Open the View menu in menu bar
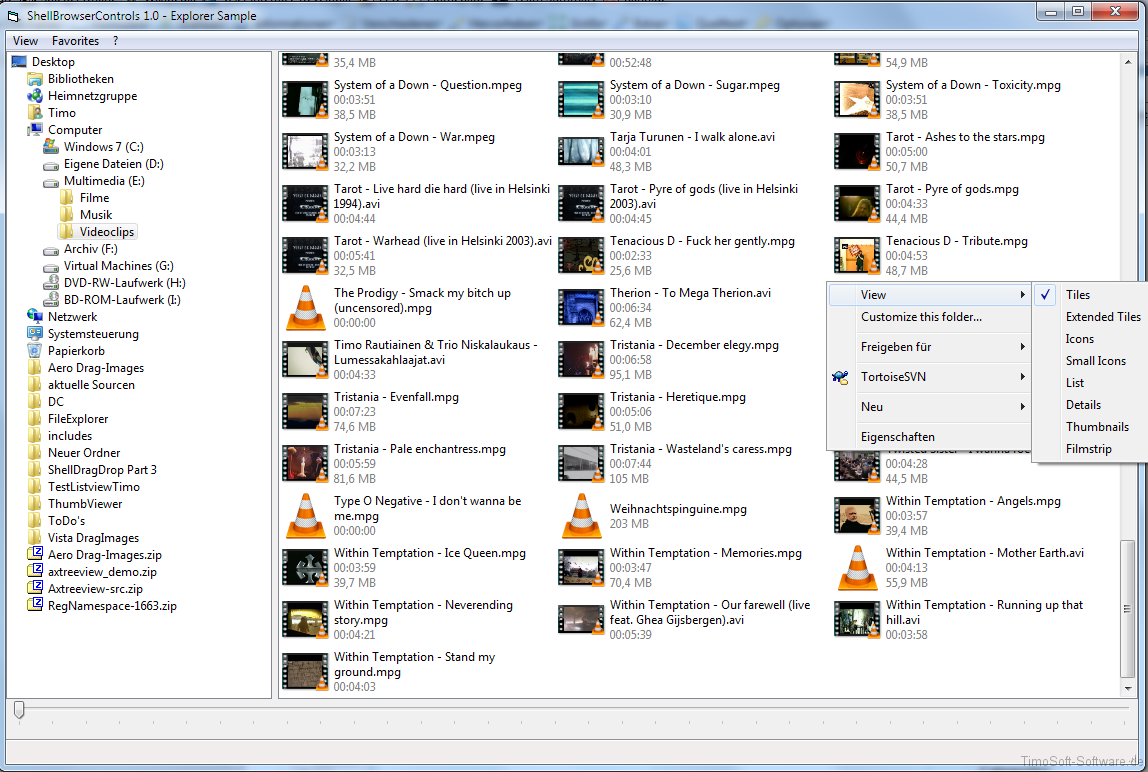This screenshot has width=1148, height=772. [x=26, y=41]
